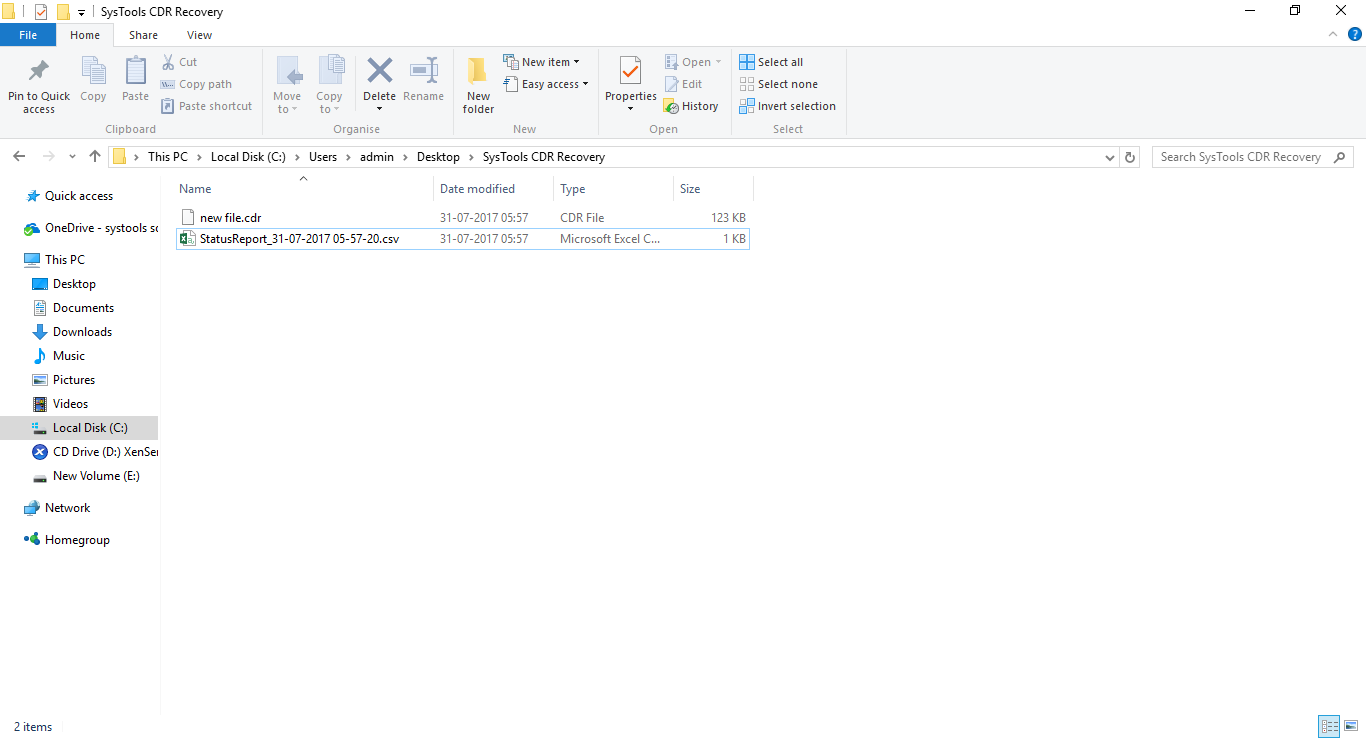Click the Delete X icon
The height and width of the screenshot is (738, 1366).
point(380,70)
